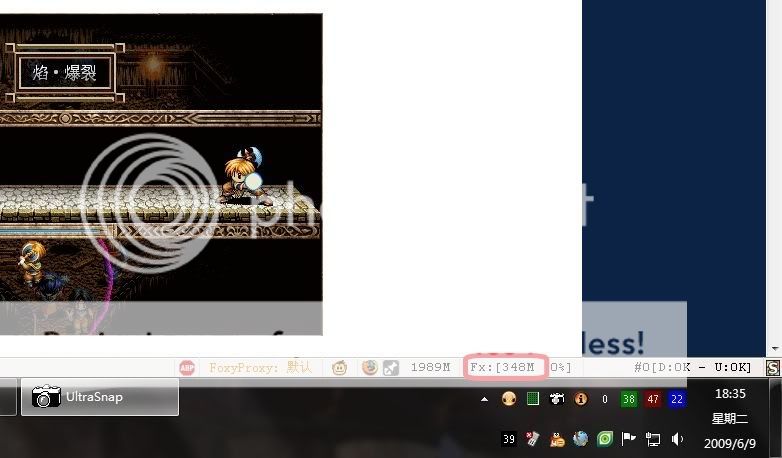Click the gray wrench status bar icon
Image resolution: width=782 pixels, height=458 pixels.
pyautogui.click(x=391, y=368)
